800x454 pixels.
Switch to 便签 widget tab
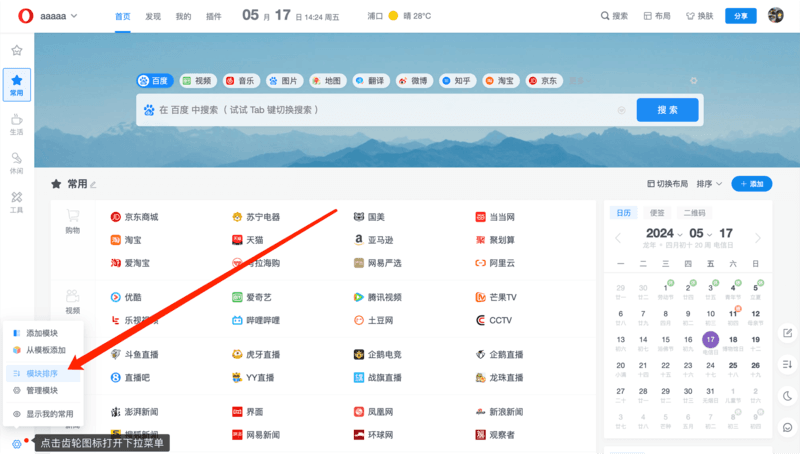coord(657,213)
